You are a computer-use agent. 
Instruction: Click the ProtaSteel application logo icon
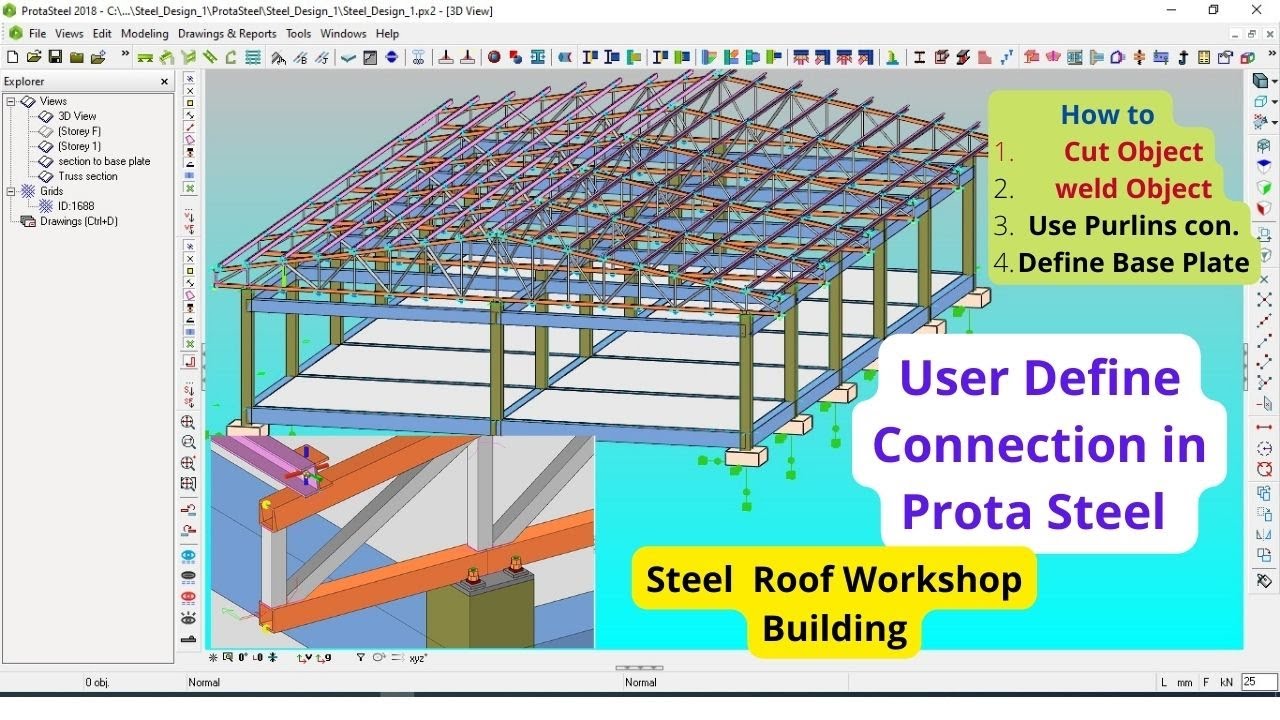10,10
